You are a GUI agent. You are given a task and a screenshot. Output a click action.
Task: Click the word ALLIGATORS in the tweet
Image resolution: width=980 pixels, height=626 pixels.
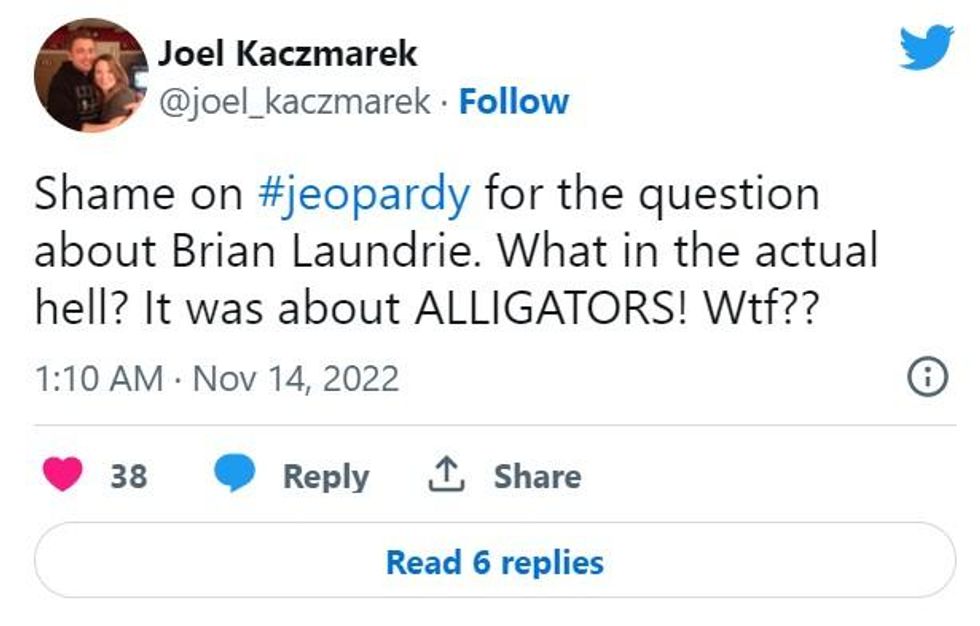tap(576, 306)
